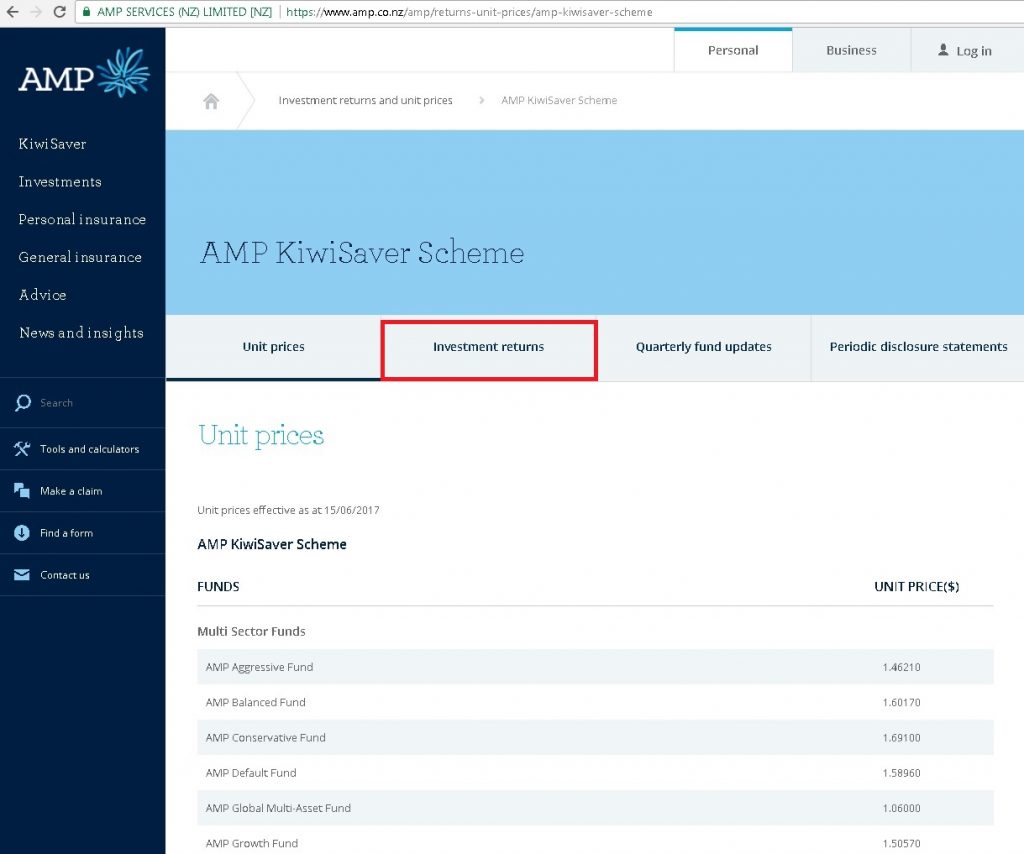Click the FUNDS column header
This screenshot has width=1024, height=854.
coord(218,586)
